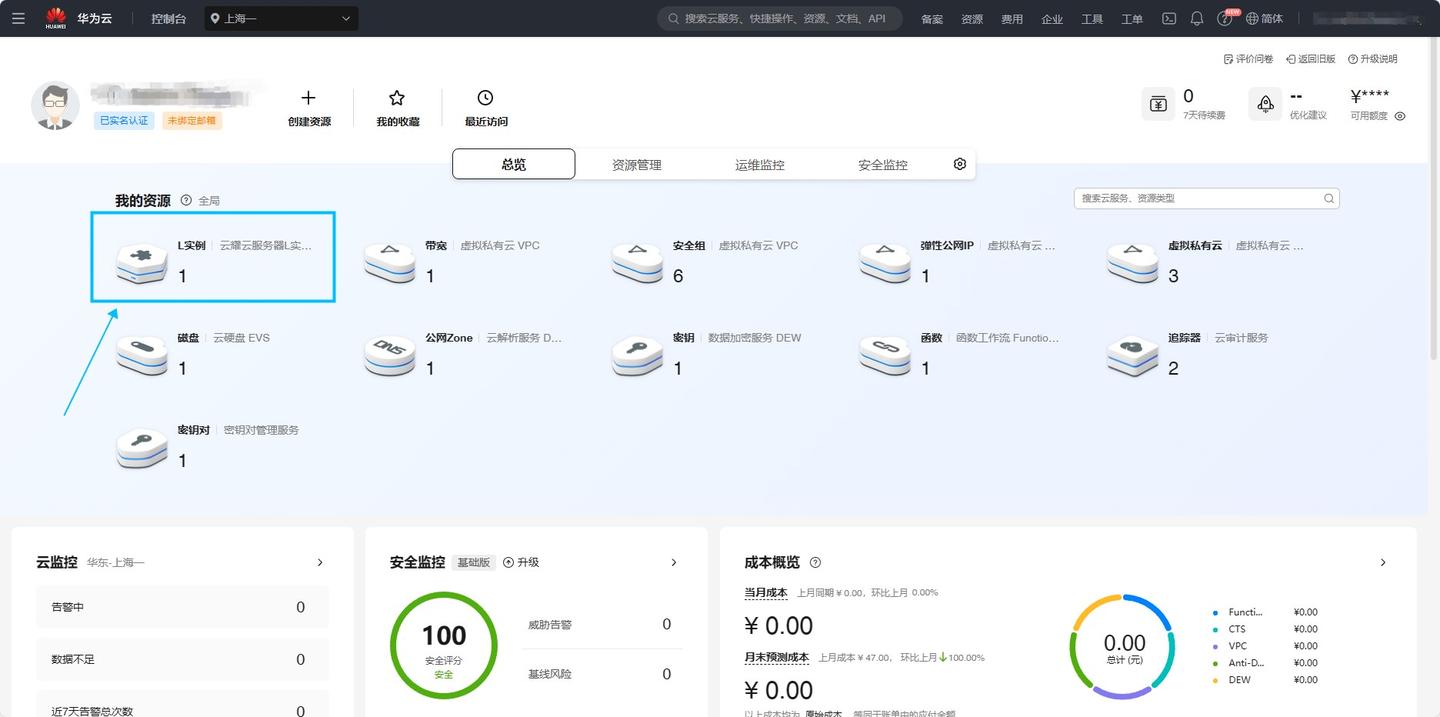The width and height of the screenshot is (1440, 717).
Task: Open the help icon with NEW badge
Action: [x=1226, y=18]
